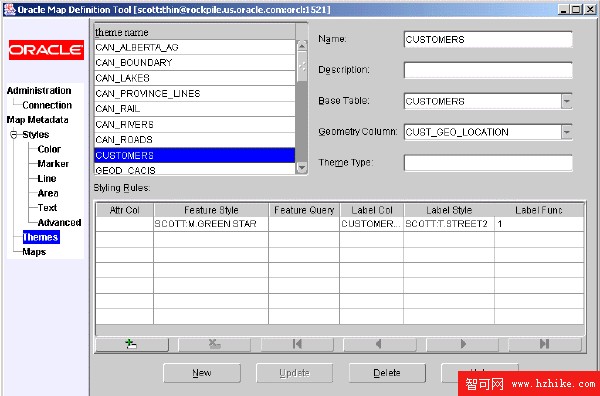This screenshot has height=396, width=600.
Task: Click the Label Func column header
Action: [x=539, y=210]
